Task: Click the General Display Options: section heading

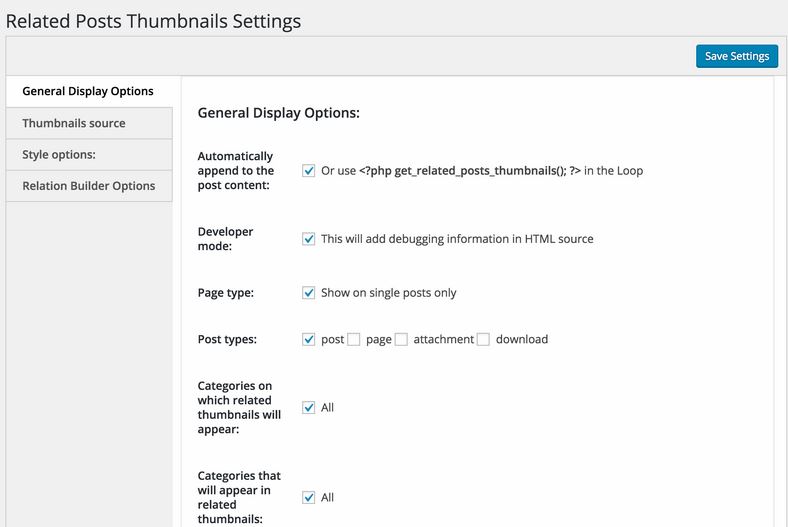Action: (x=278, y=113)
